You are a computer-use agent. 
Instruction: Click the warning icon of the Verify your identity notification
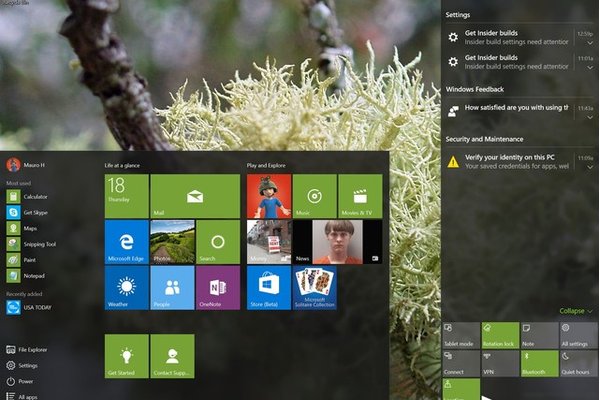[x=453, y=162]
